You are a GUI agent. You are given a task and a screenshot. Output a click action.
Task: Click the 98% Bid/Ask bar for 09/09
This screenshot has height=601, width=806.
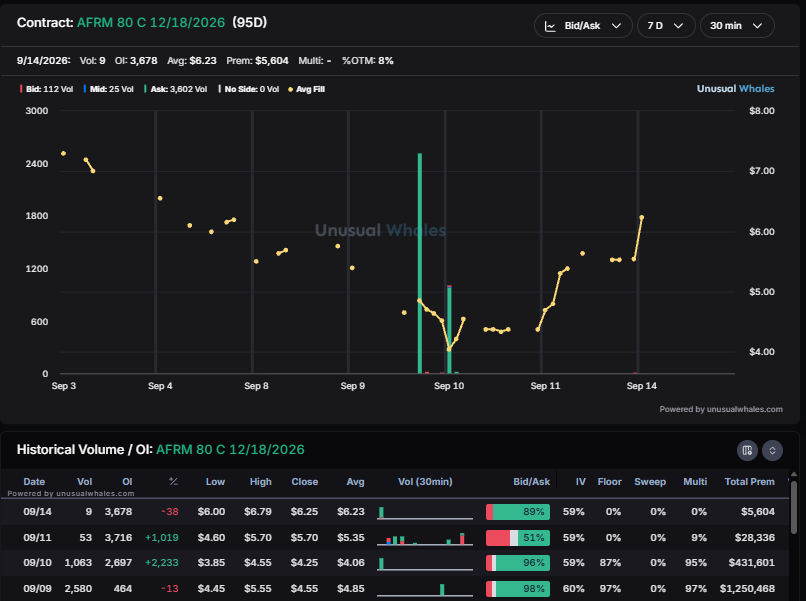point(518,589)
